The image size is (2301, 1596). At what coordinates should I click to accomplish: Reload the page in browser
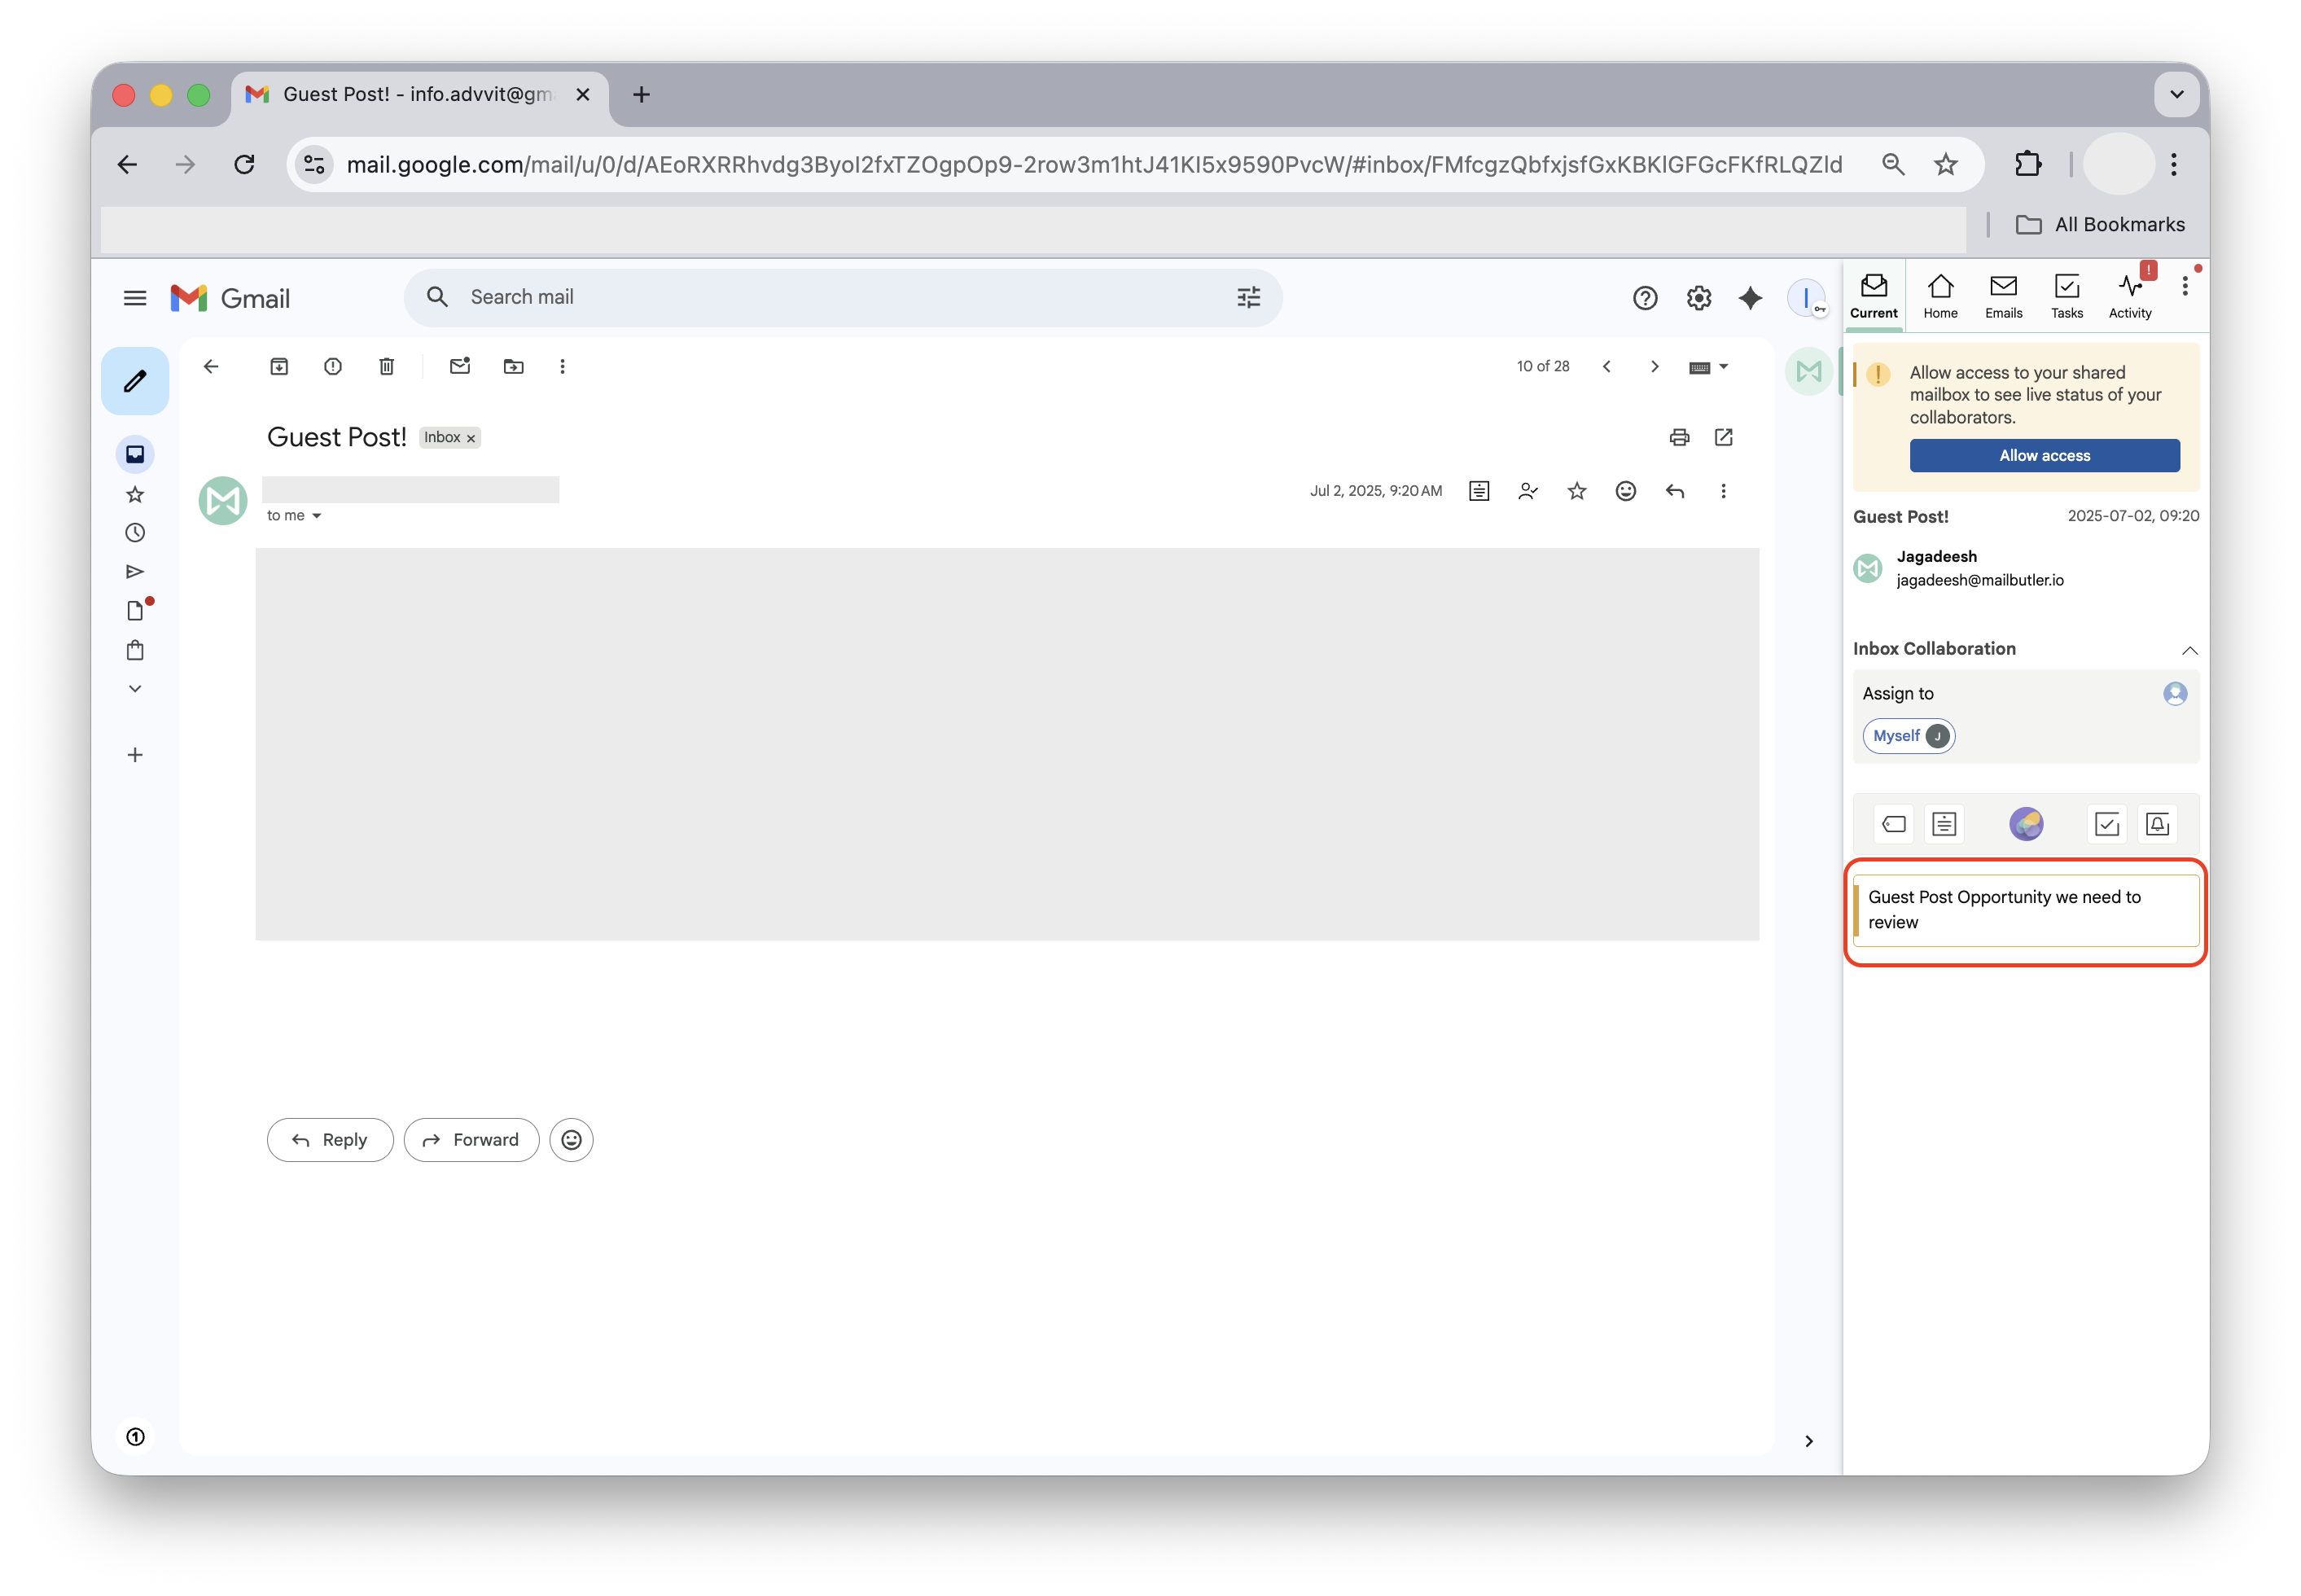(244, 165)
